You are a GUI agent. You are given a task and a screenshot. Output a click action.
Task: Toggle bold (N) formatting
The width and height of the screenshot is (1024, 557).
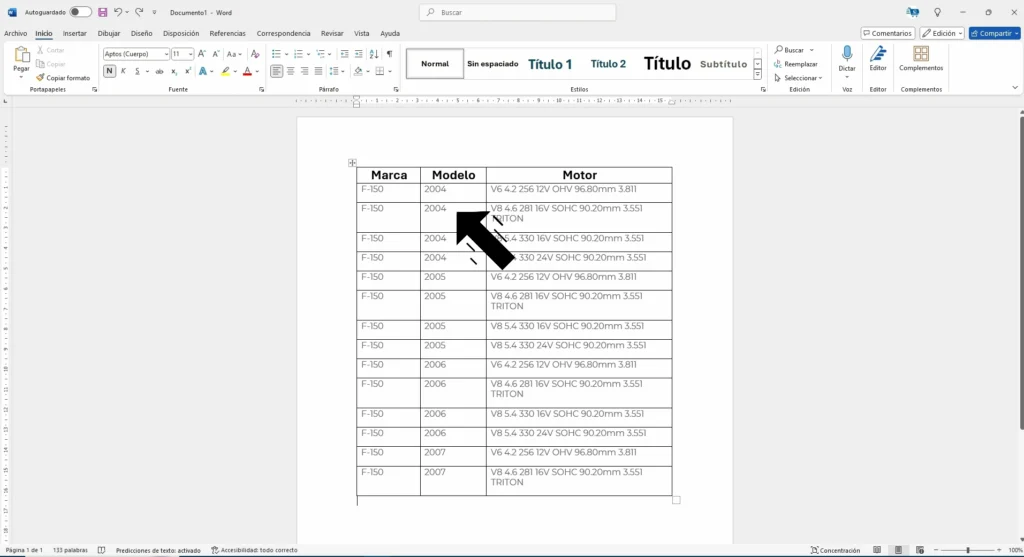click(x=109, y=71)
